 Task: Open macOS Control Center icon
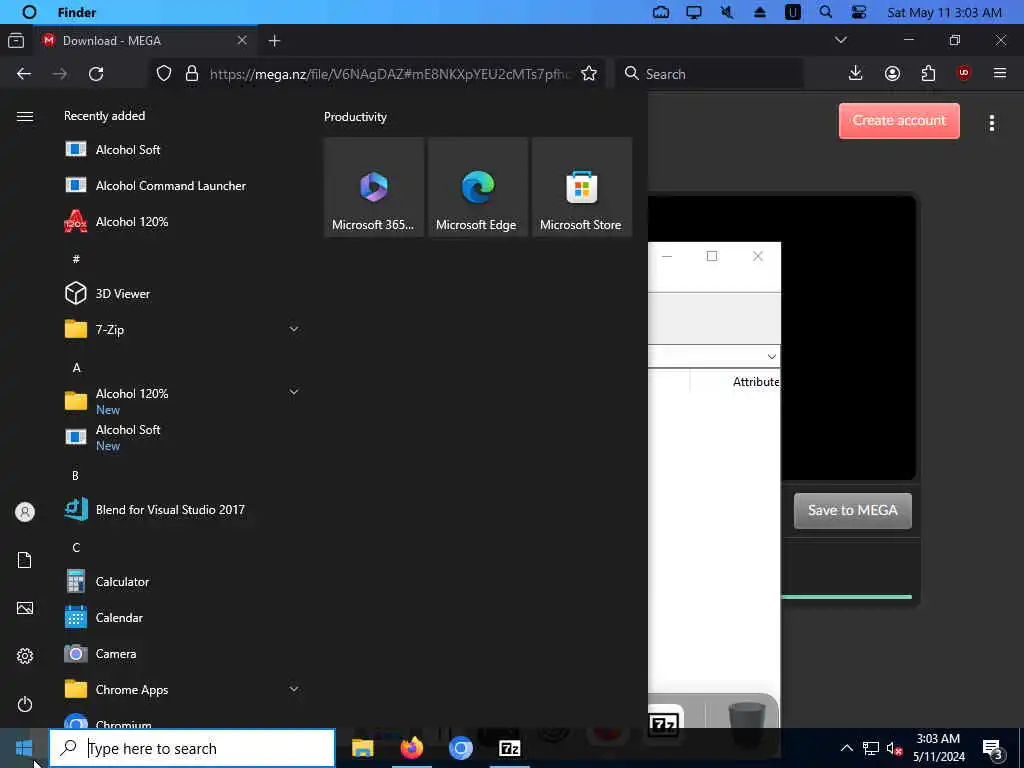[858, 12]
